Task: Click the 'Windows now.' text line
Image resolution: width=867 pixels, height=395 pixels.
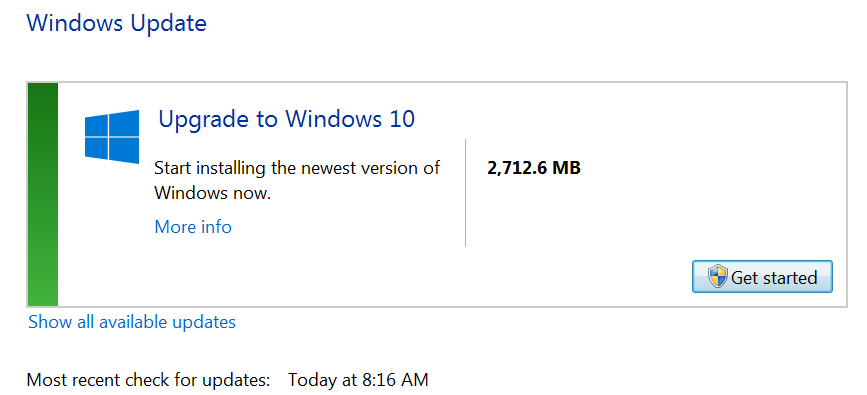Action: click(x=212, y=194)
